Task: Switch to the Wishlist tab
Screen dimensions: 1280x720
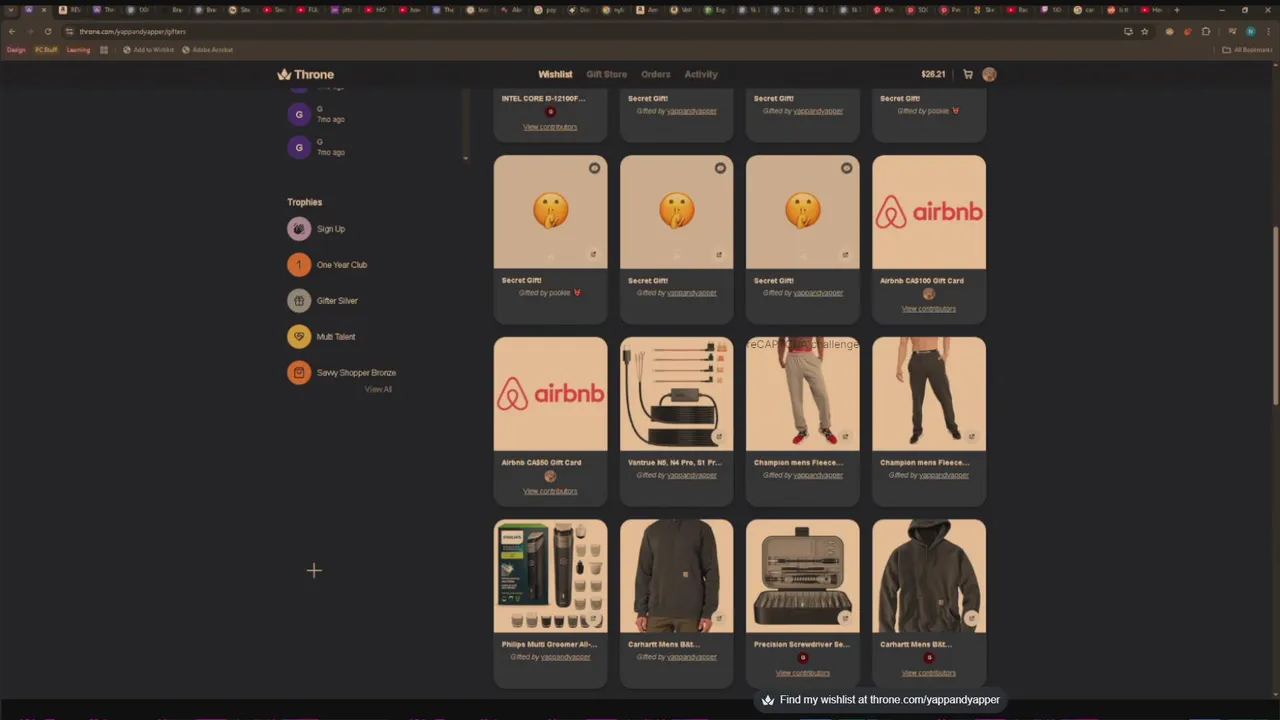Action: point(555,74)
